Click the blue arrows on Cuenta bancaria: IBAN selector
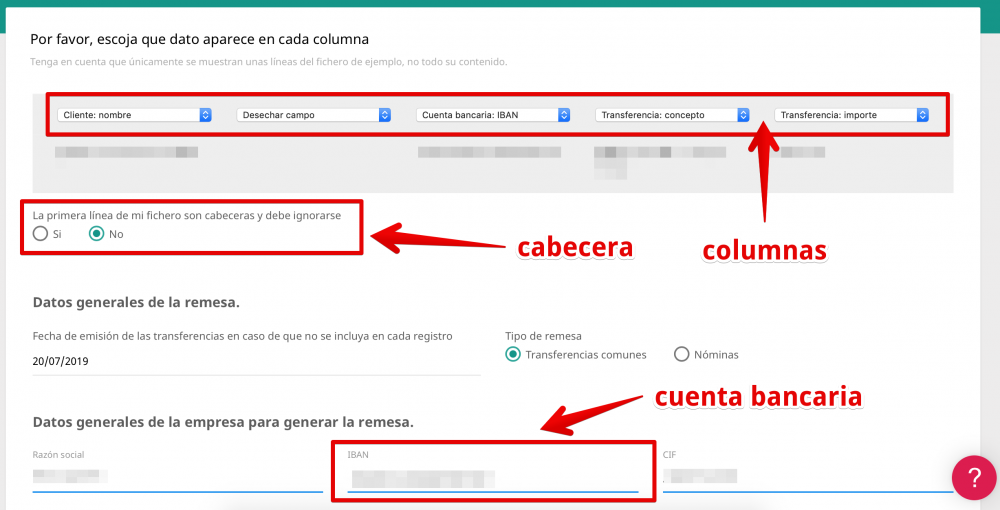1000x510 pixels. [564, 115]
